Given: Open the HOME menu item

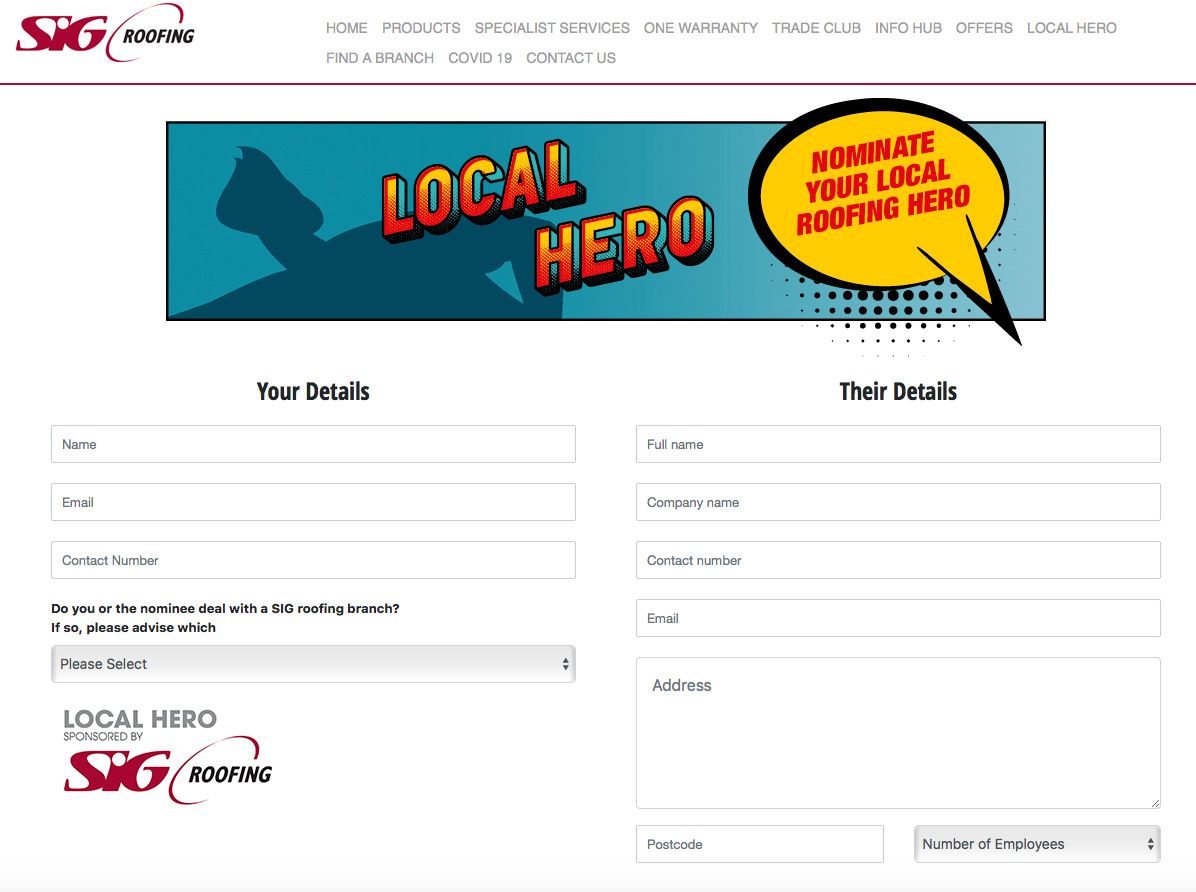Looking at the screenshot, I should click(346, 28).
